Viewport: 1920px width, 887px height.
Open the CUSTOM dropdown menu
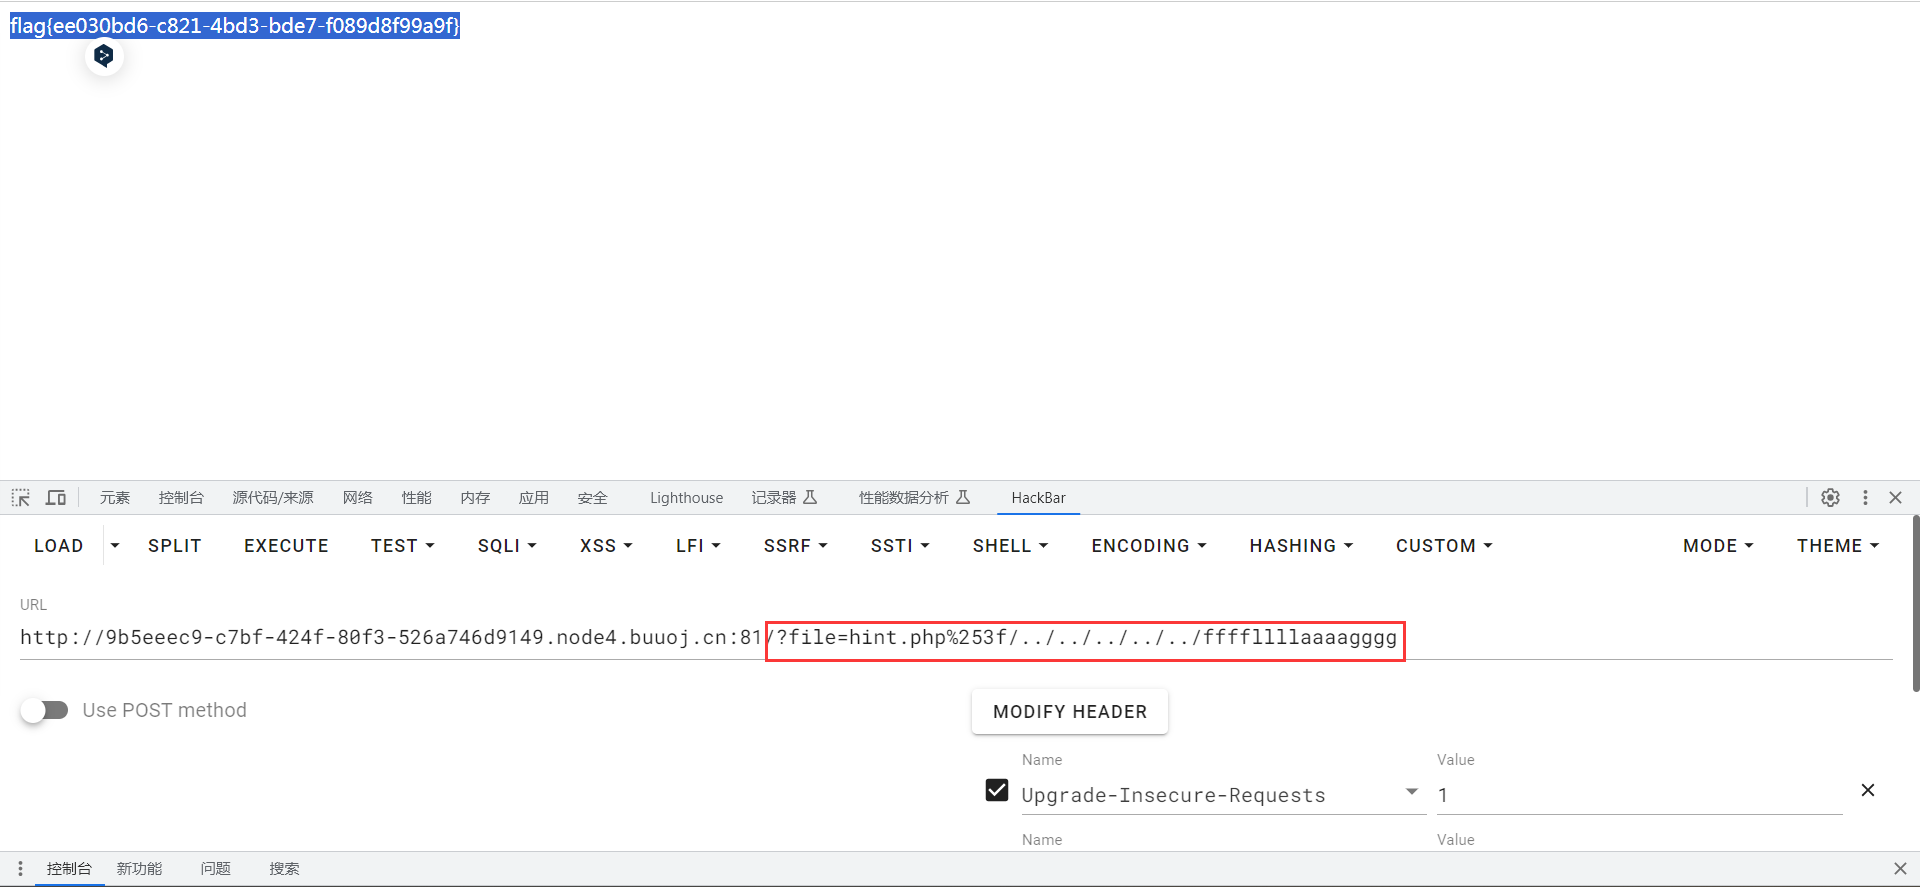tap(1444, 546)
